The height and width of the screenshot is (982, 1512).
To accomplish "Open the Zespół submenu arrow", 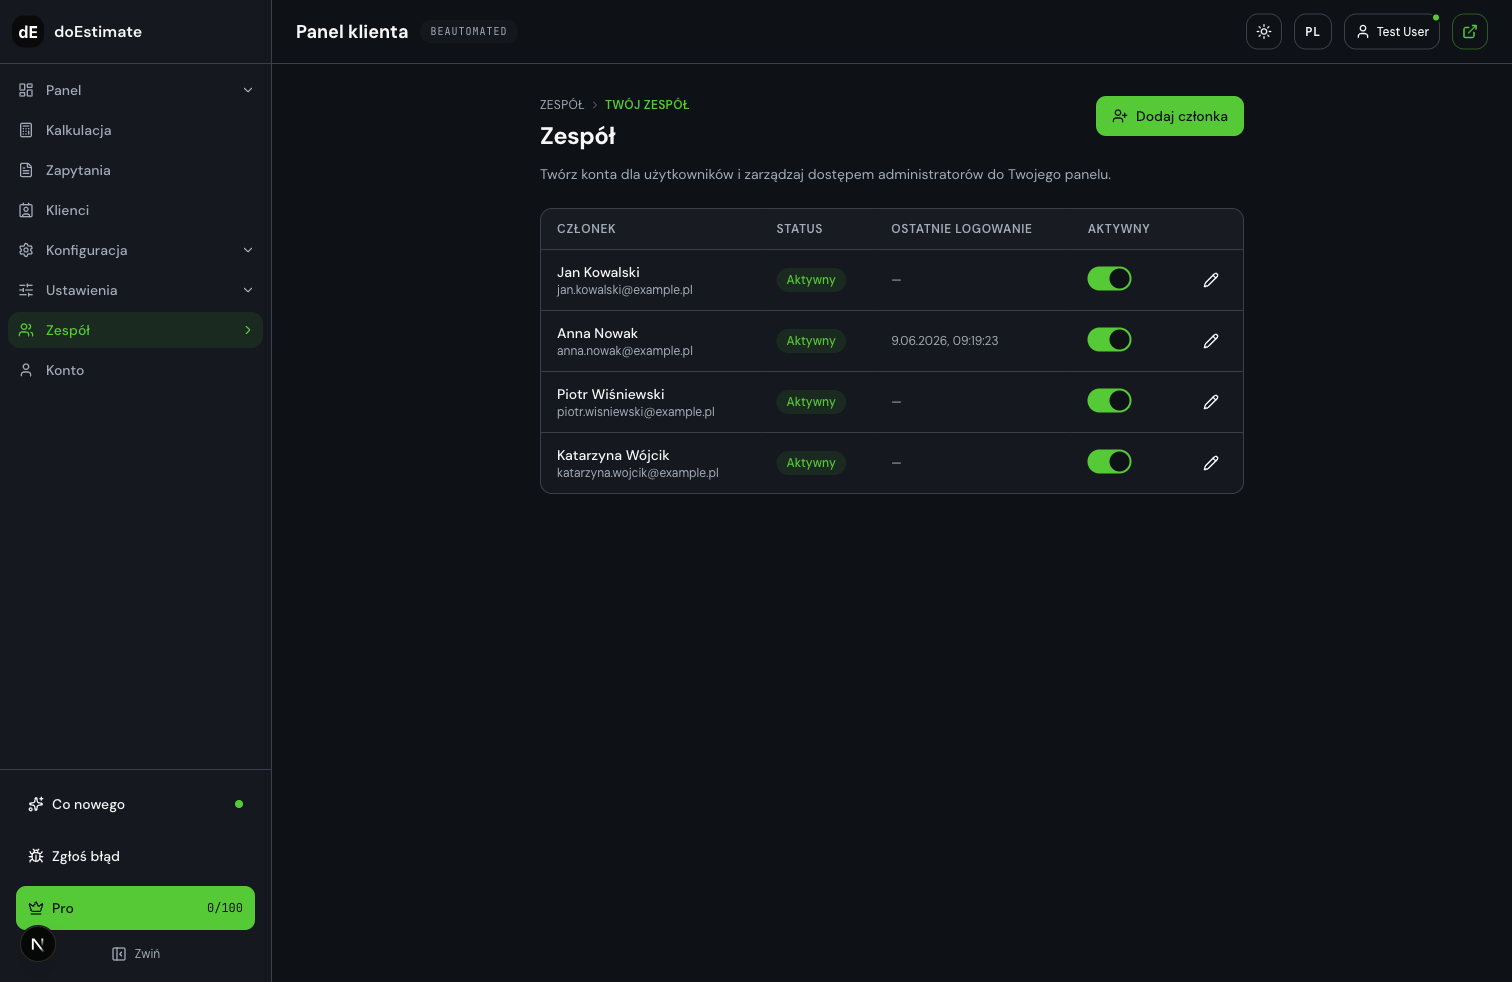I will tap(248, 330).
